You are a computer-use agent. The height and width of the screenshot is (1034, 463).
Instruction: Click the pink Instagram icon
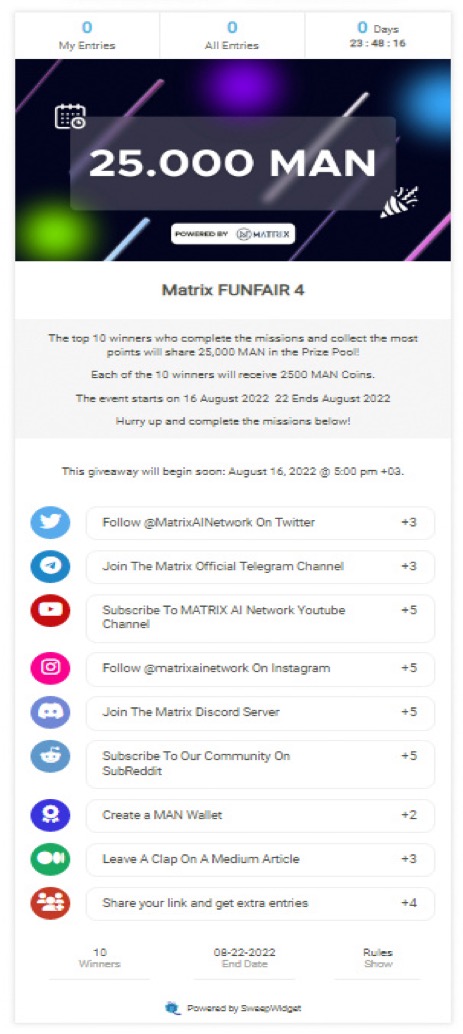click(x=50, y=668)
